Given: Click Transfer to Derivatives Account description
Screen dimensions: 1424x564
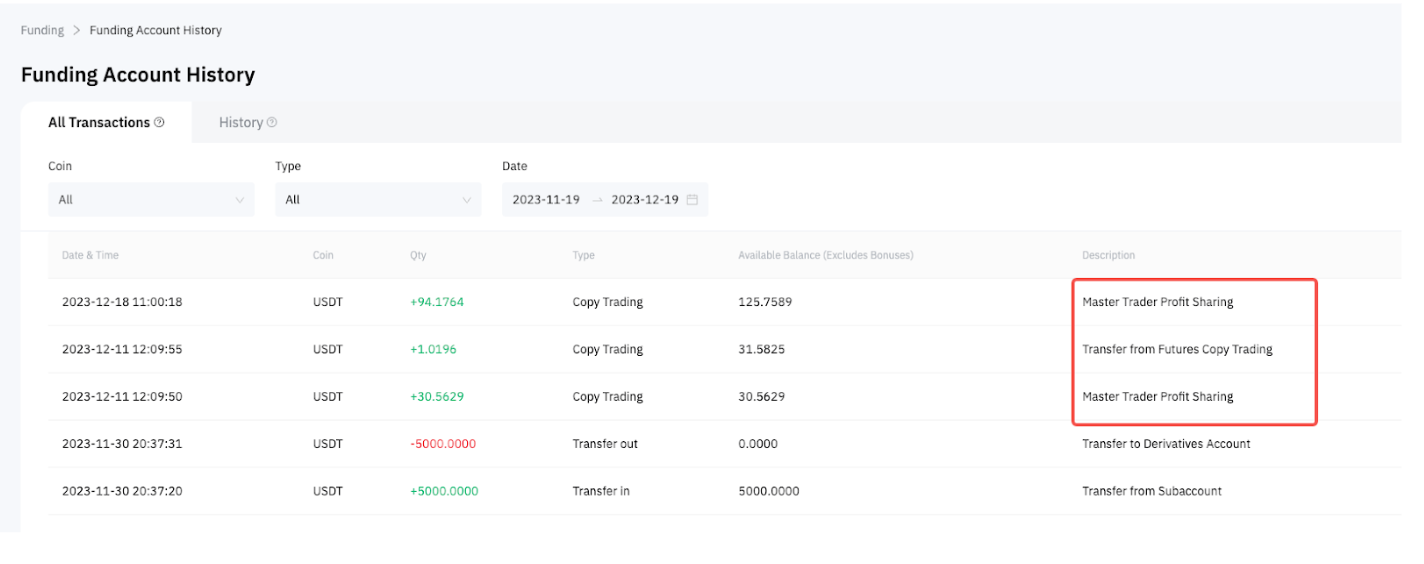Looking at the screenshot, I should click(x=1166, y=444).
